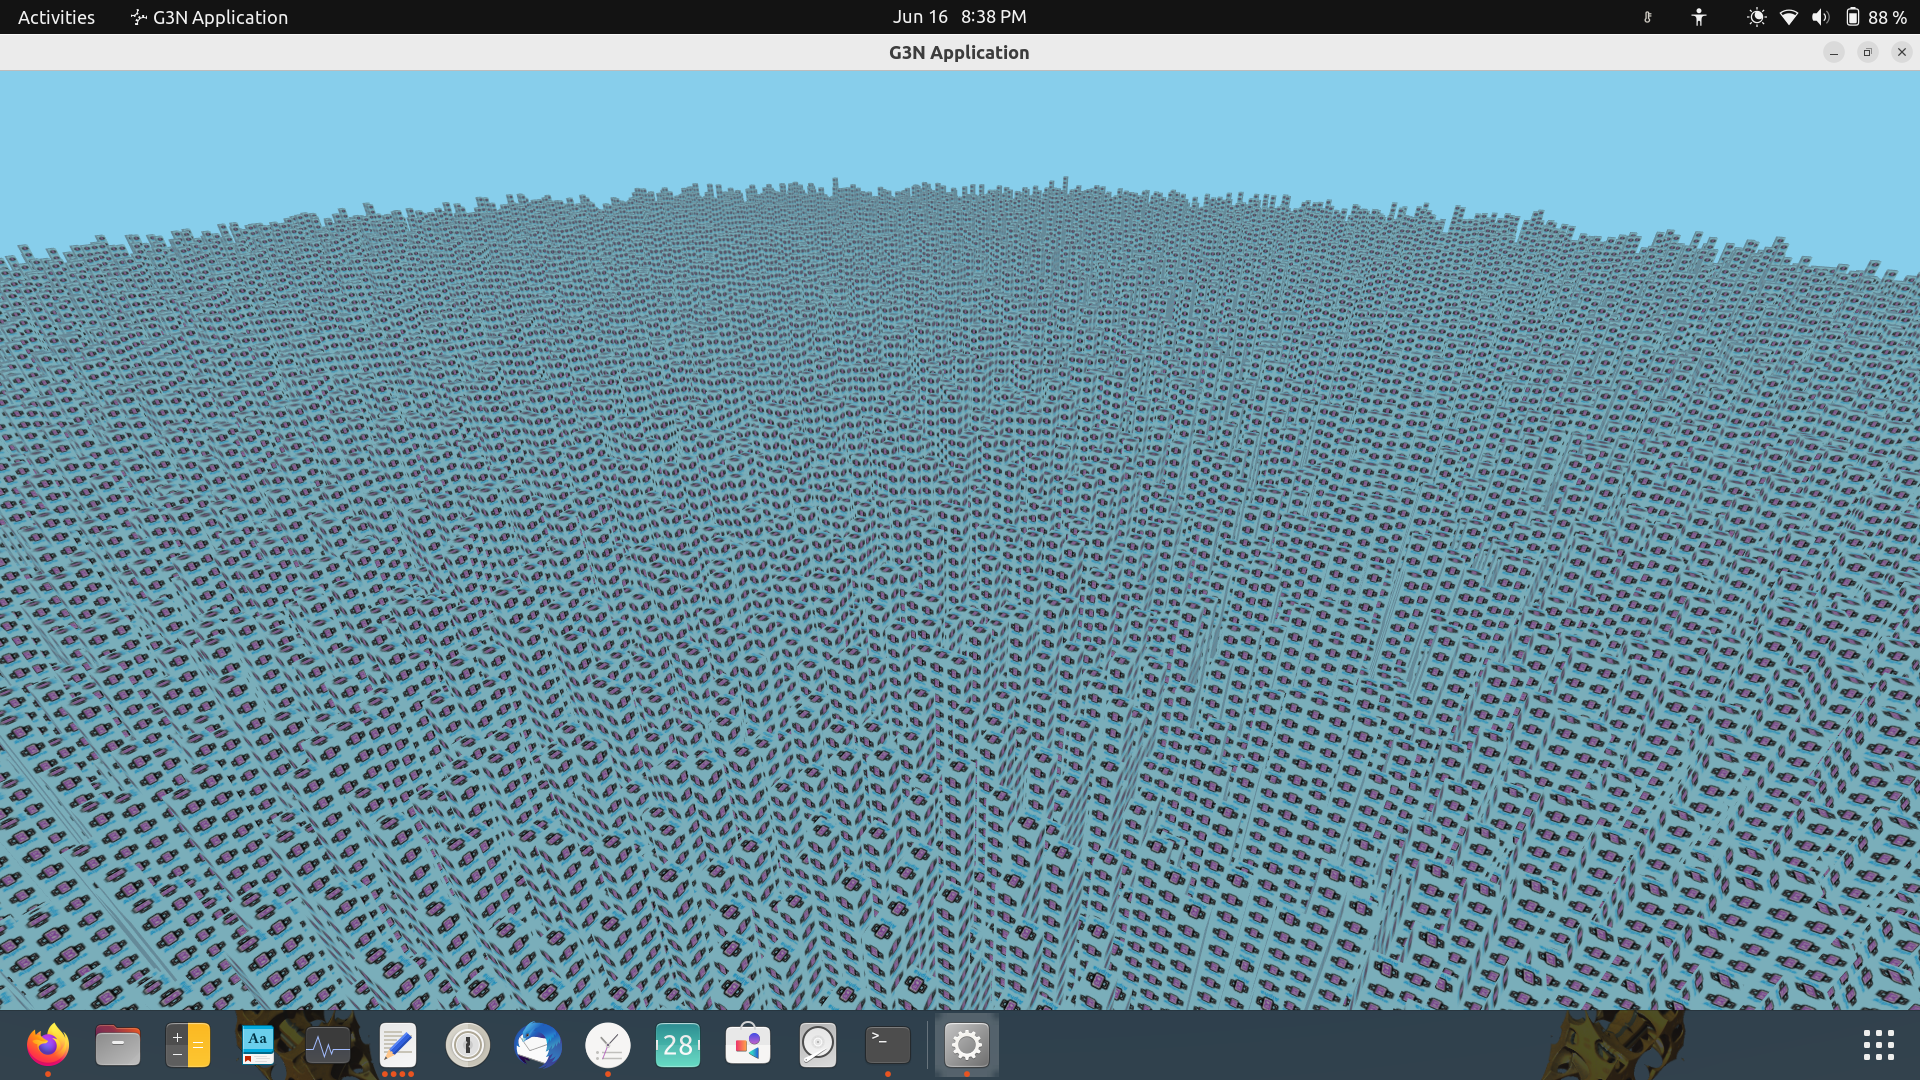
Task: Open the Calculator app
Action: click(188, 1046)
